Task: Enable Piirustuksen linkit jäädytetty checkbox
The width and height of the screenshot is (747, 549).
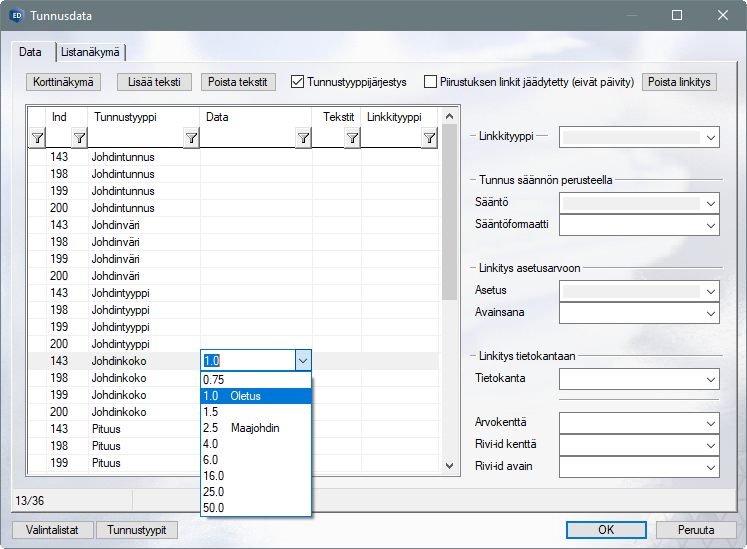Action: pyautogui.click(x=431, y=82)
